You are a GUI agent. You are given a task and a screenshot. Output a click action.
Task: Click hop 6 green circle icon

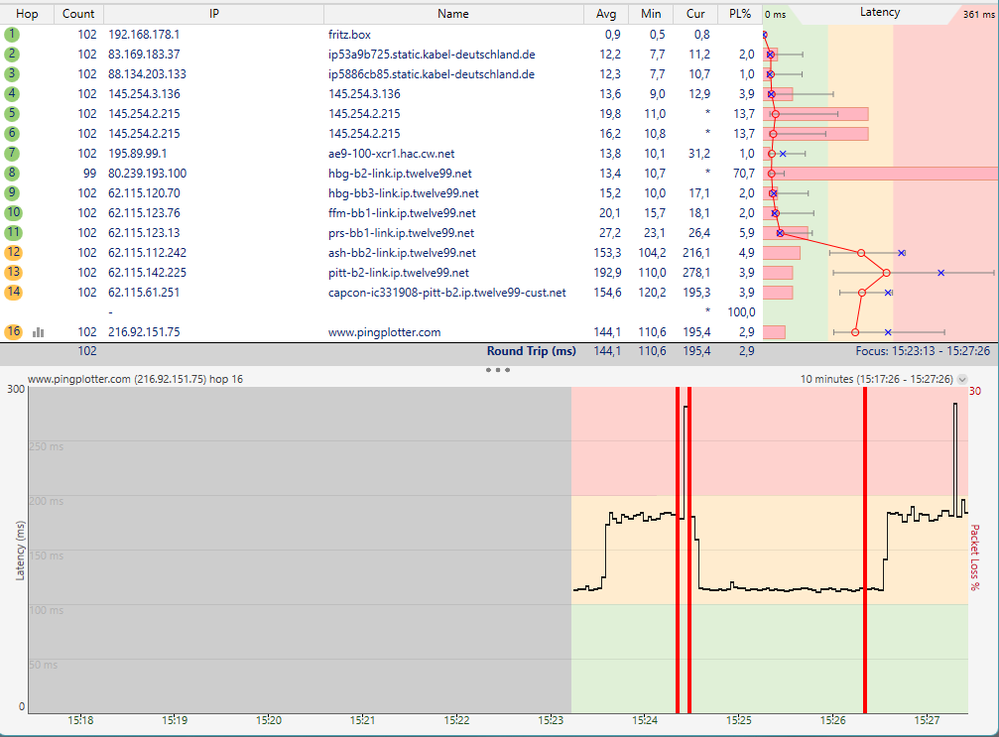pyautogui.click(x=11, y=133)
